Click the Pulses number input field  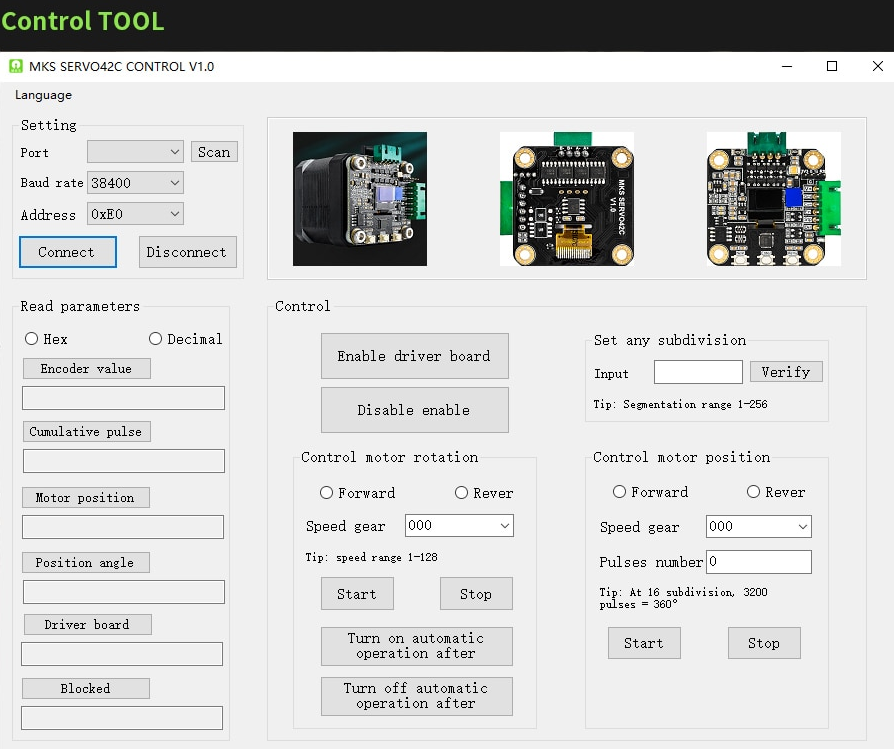(x=758, y=562)
